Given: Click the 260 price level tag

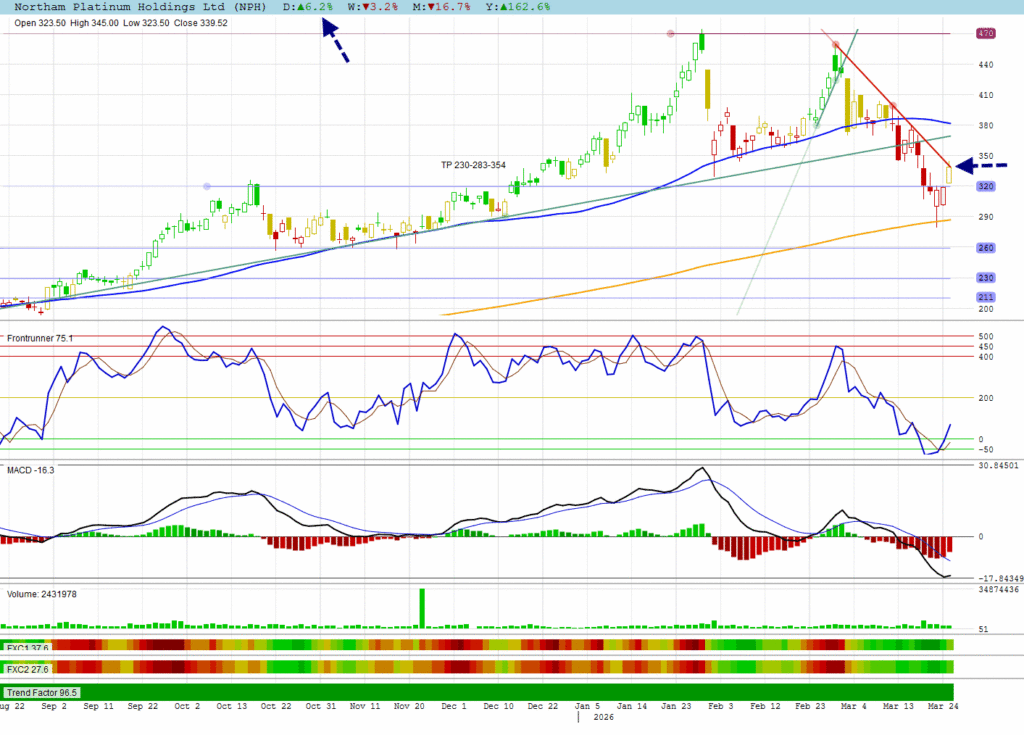Looking at the screenshot, I should pos(985,248).
